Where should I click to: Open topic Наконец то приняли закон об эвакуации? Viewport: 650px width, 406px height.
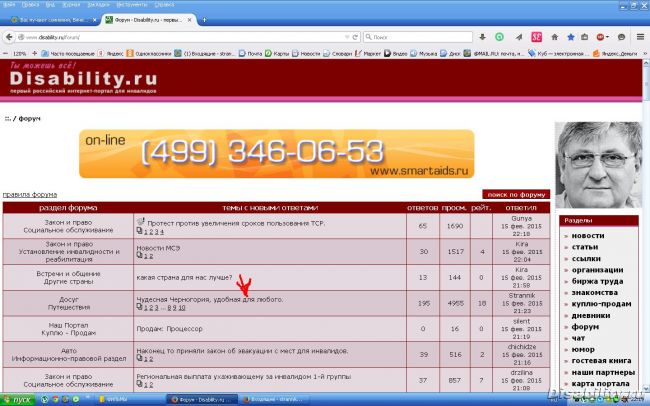243,351
